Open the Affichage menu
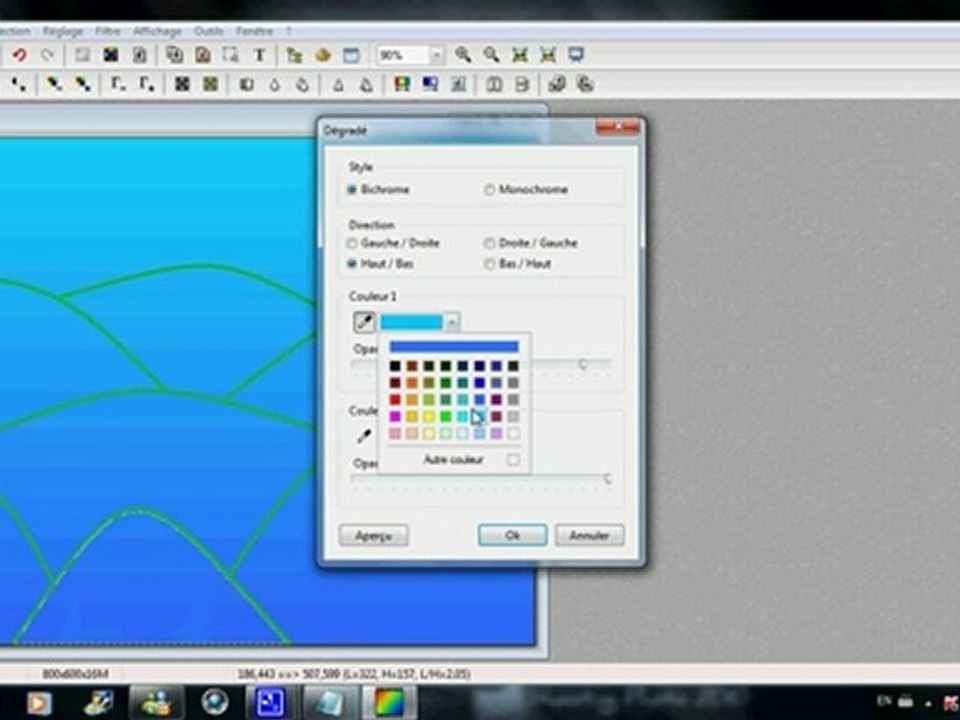The image size is (960, 720). coord(157,31)
